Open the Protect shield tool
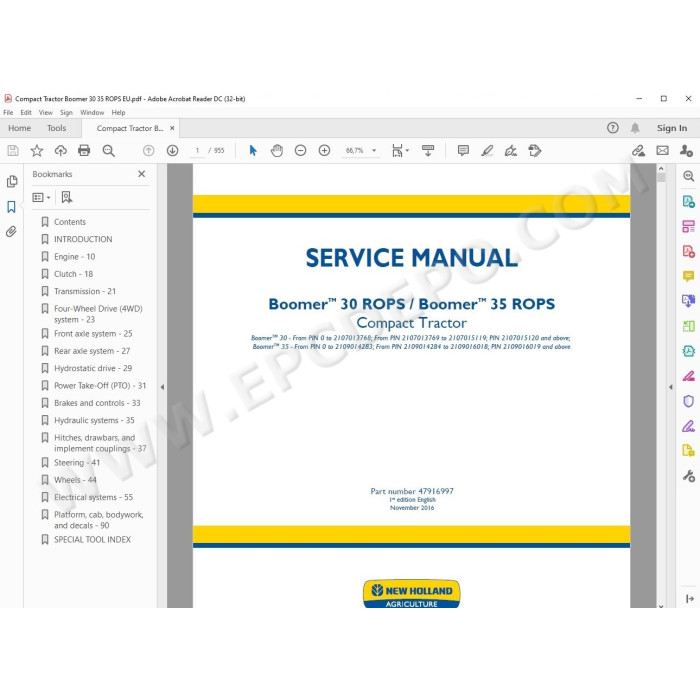The width and height of the screenshot is (700, 700). tap(688, 401)
